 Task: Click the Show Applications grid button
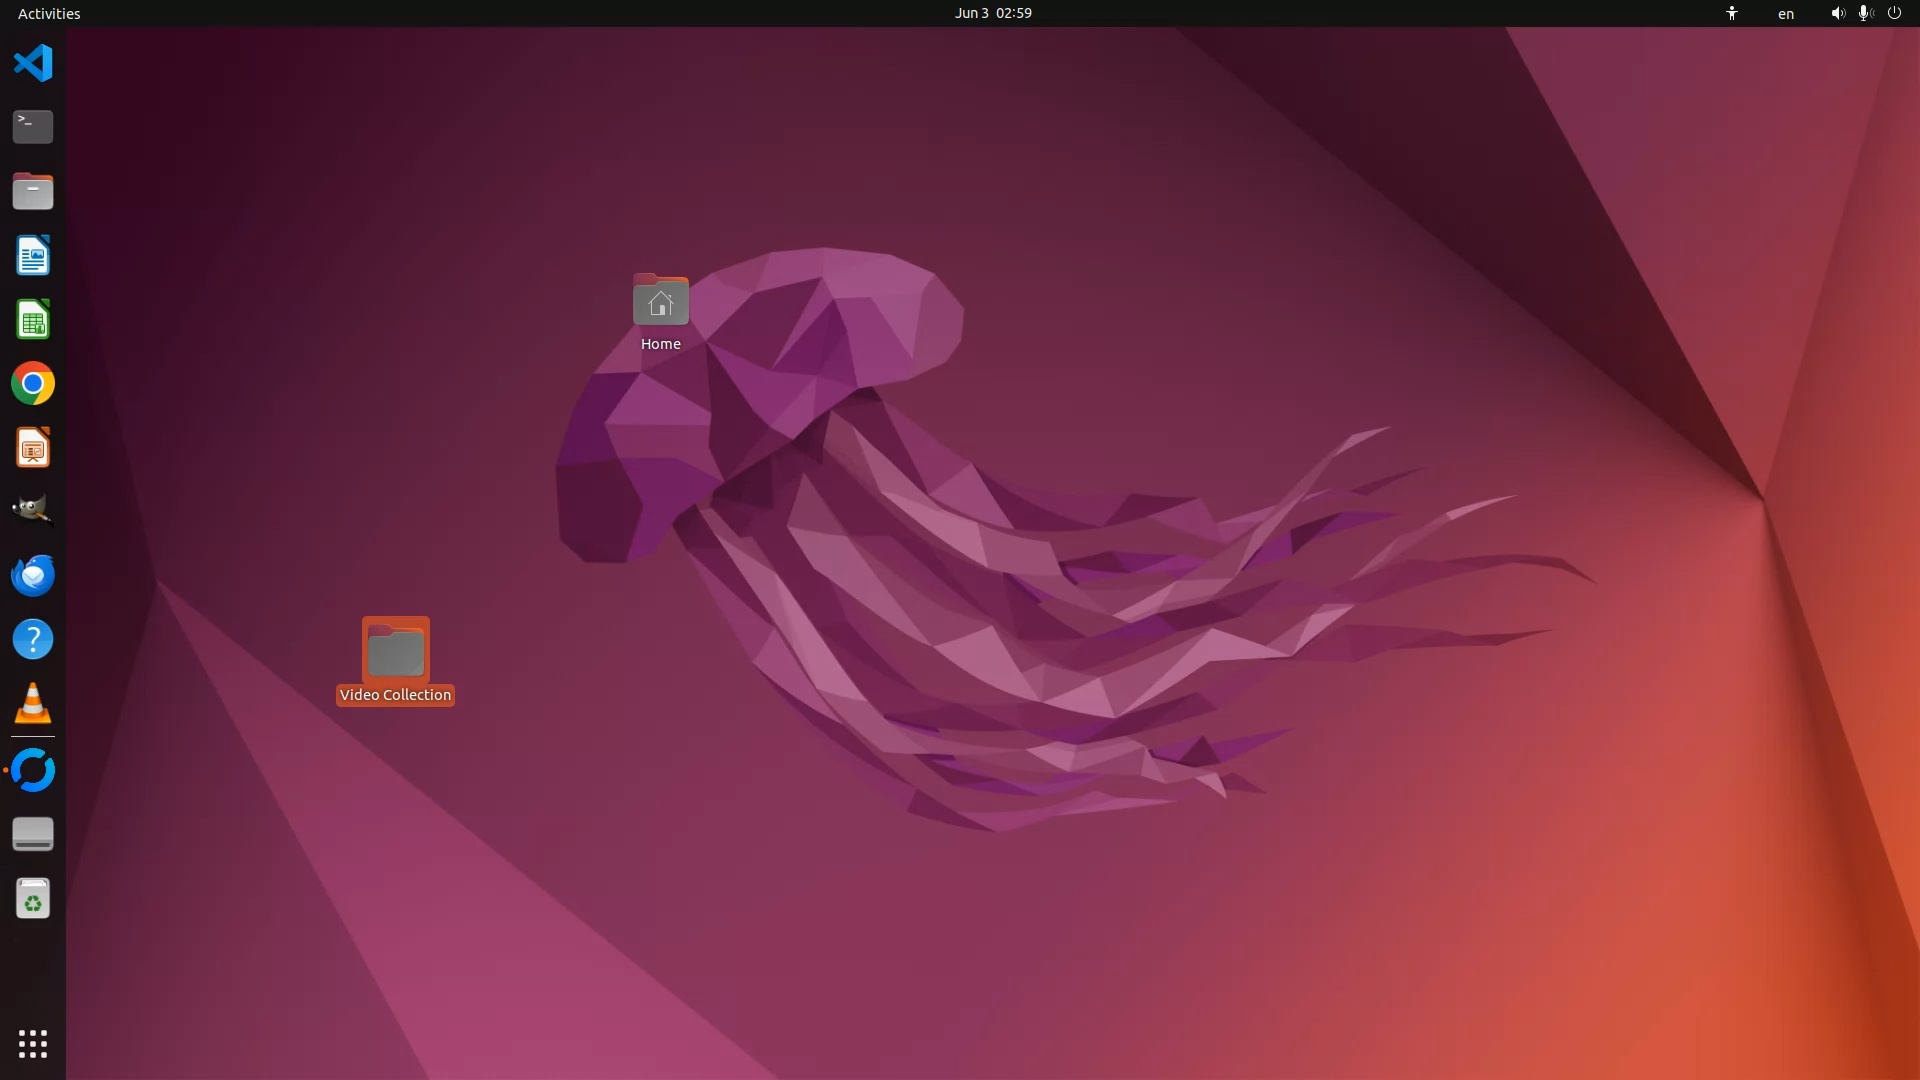click(x=33, y=1044)
